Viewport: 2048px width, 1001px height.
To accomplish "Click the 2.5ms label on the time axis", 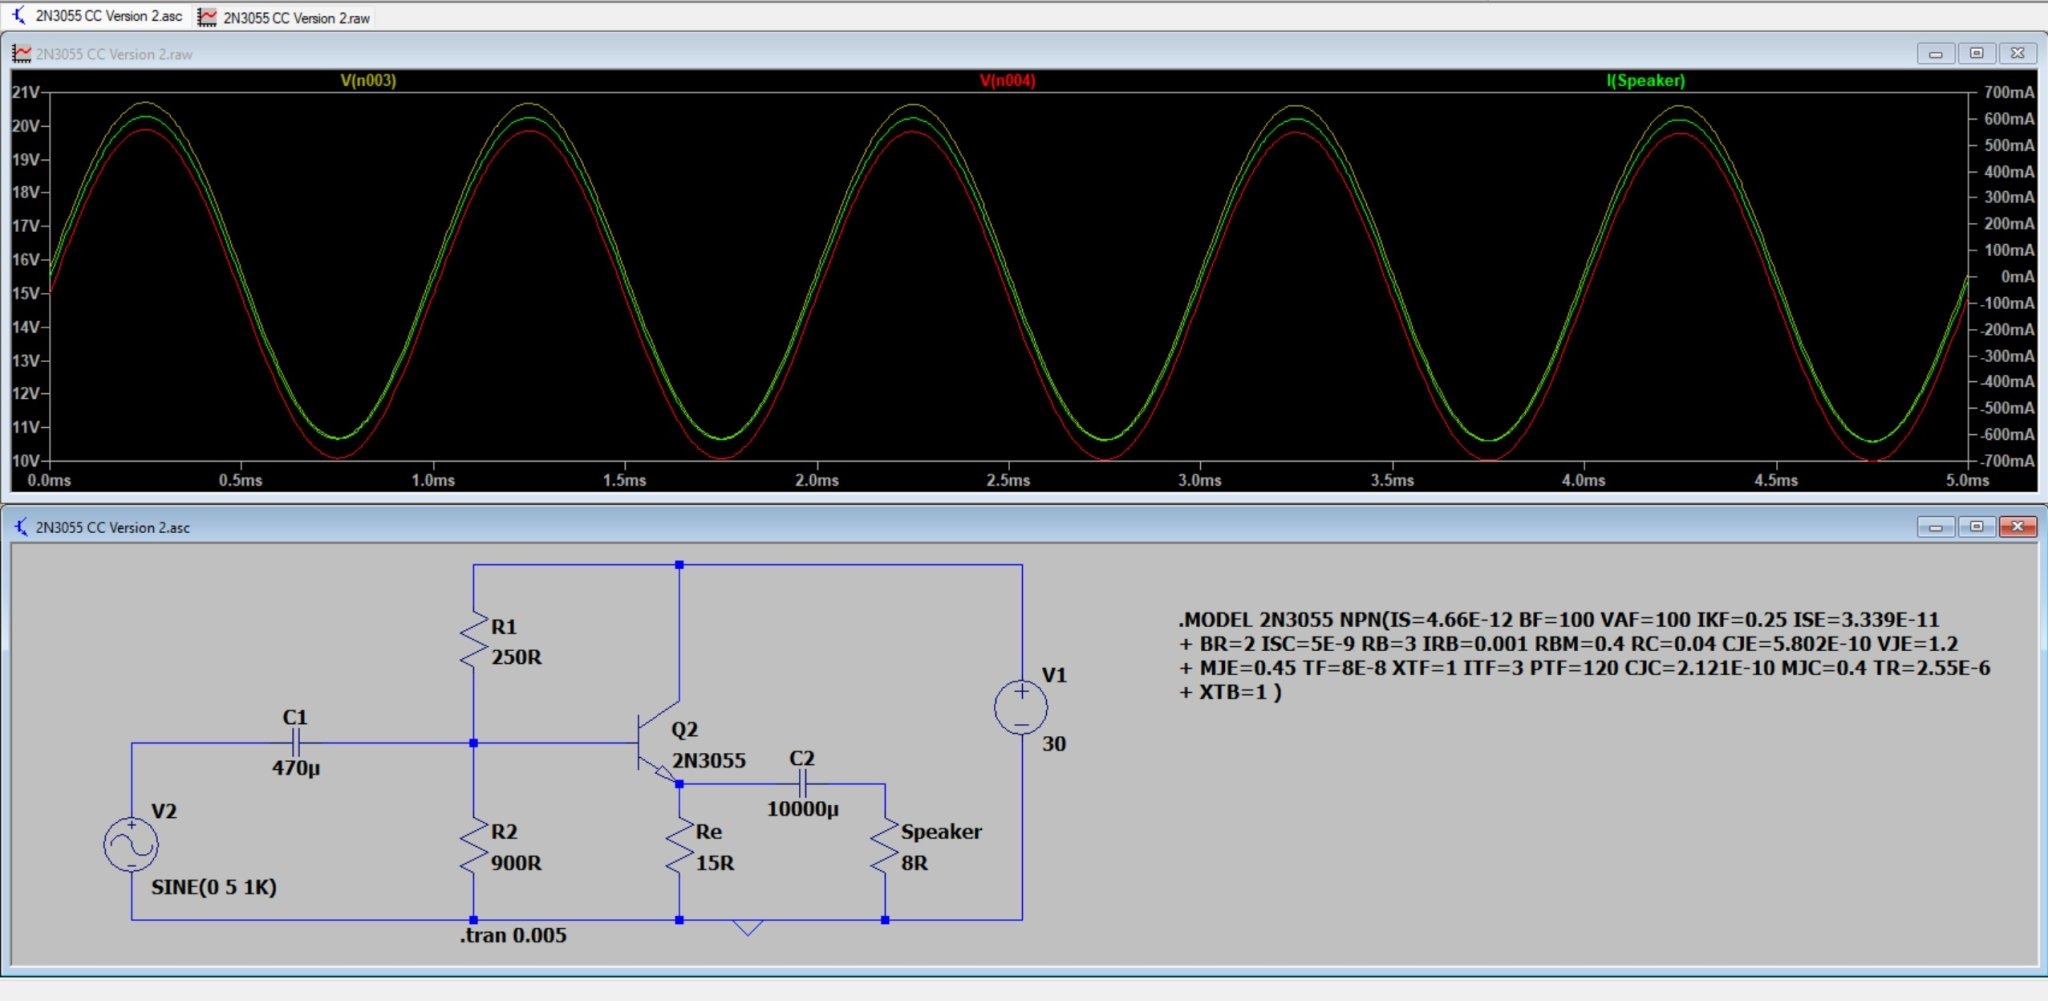I will pos(1008,480).
